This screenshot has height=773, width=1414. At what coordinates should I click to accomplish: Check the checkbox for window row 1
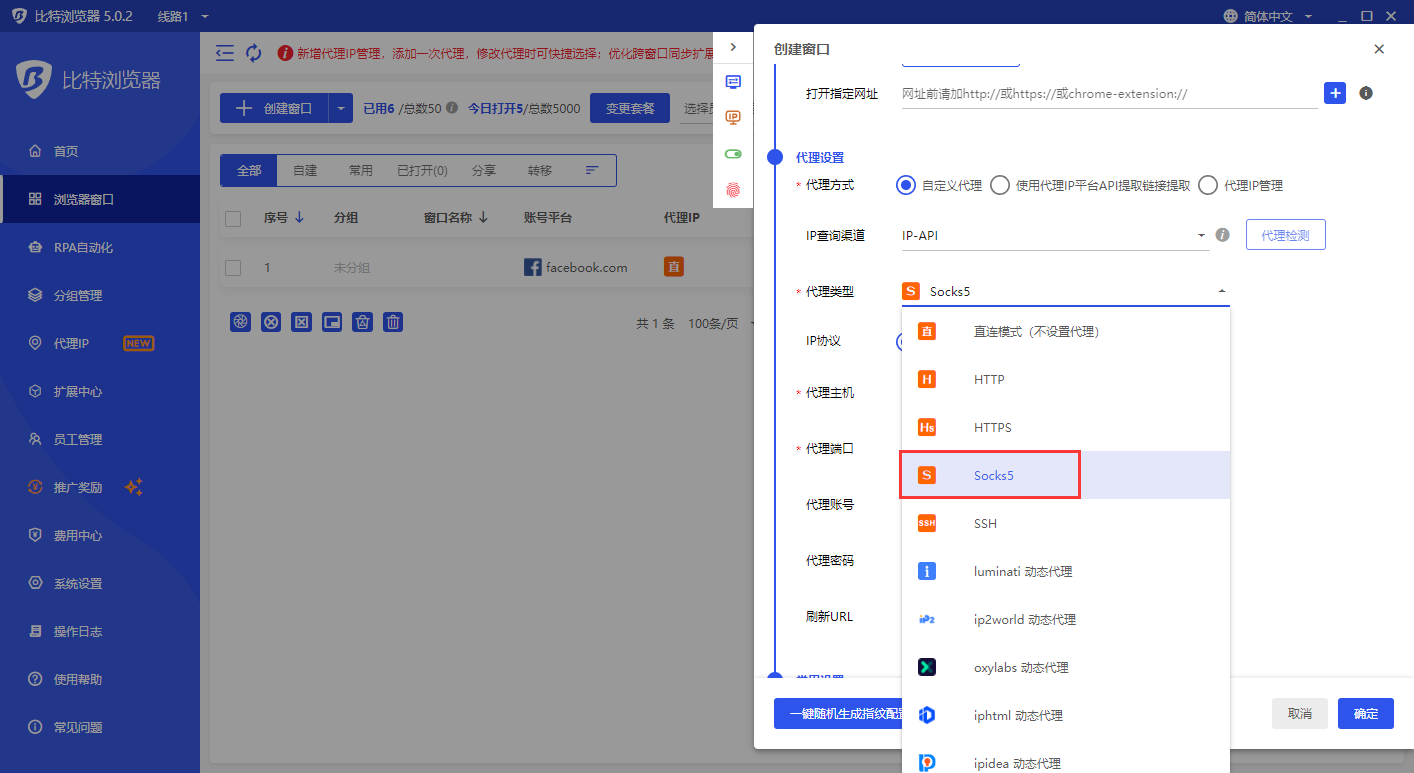(234, 267)
